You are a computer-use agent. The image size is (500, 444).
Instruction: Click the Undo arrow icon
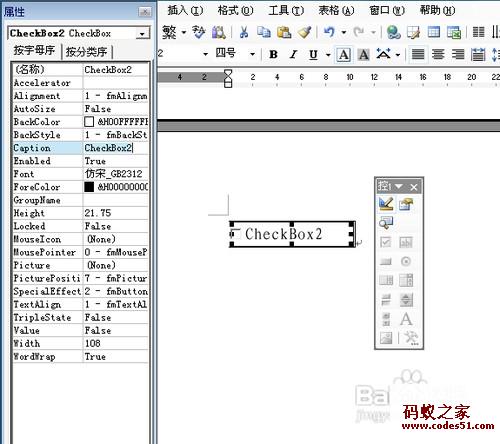pyautogui.click(x=329, y=32)
